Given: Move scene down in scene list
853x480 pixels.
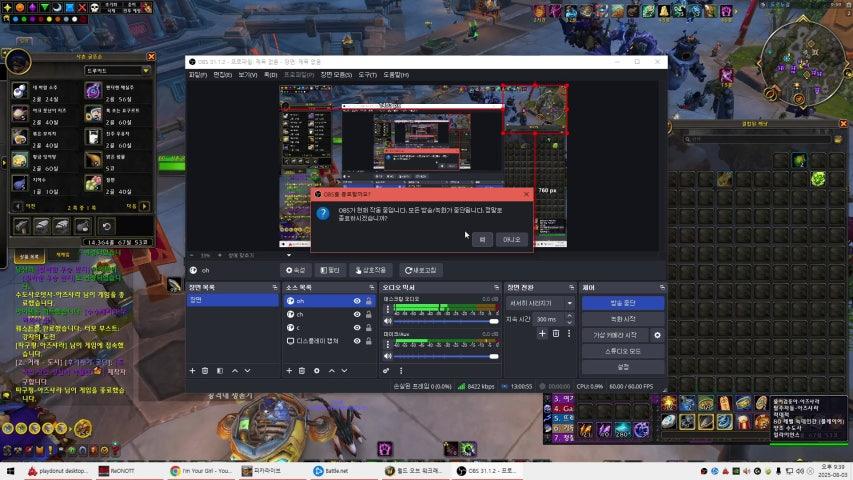Looking at the screenshot, I should click(248, 371).
